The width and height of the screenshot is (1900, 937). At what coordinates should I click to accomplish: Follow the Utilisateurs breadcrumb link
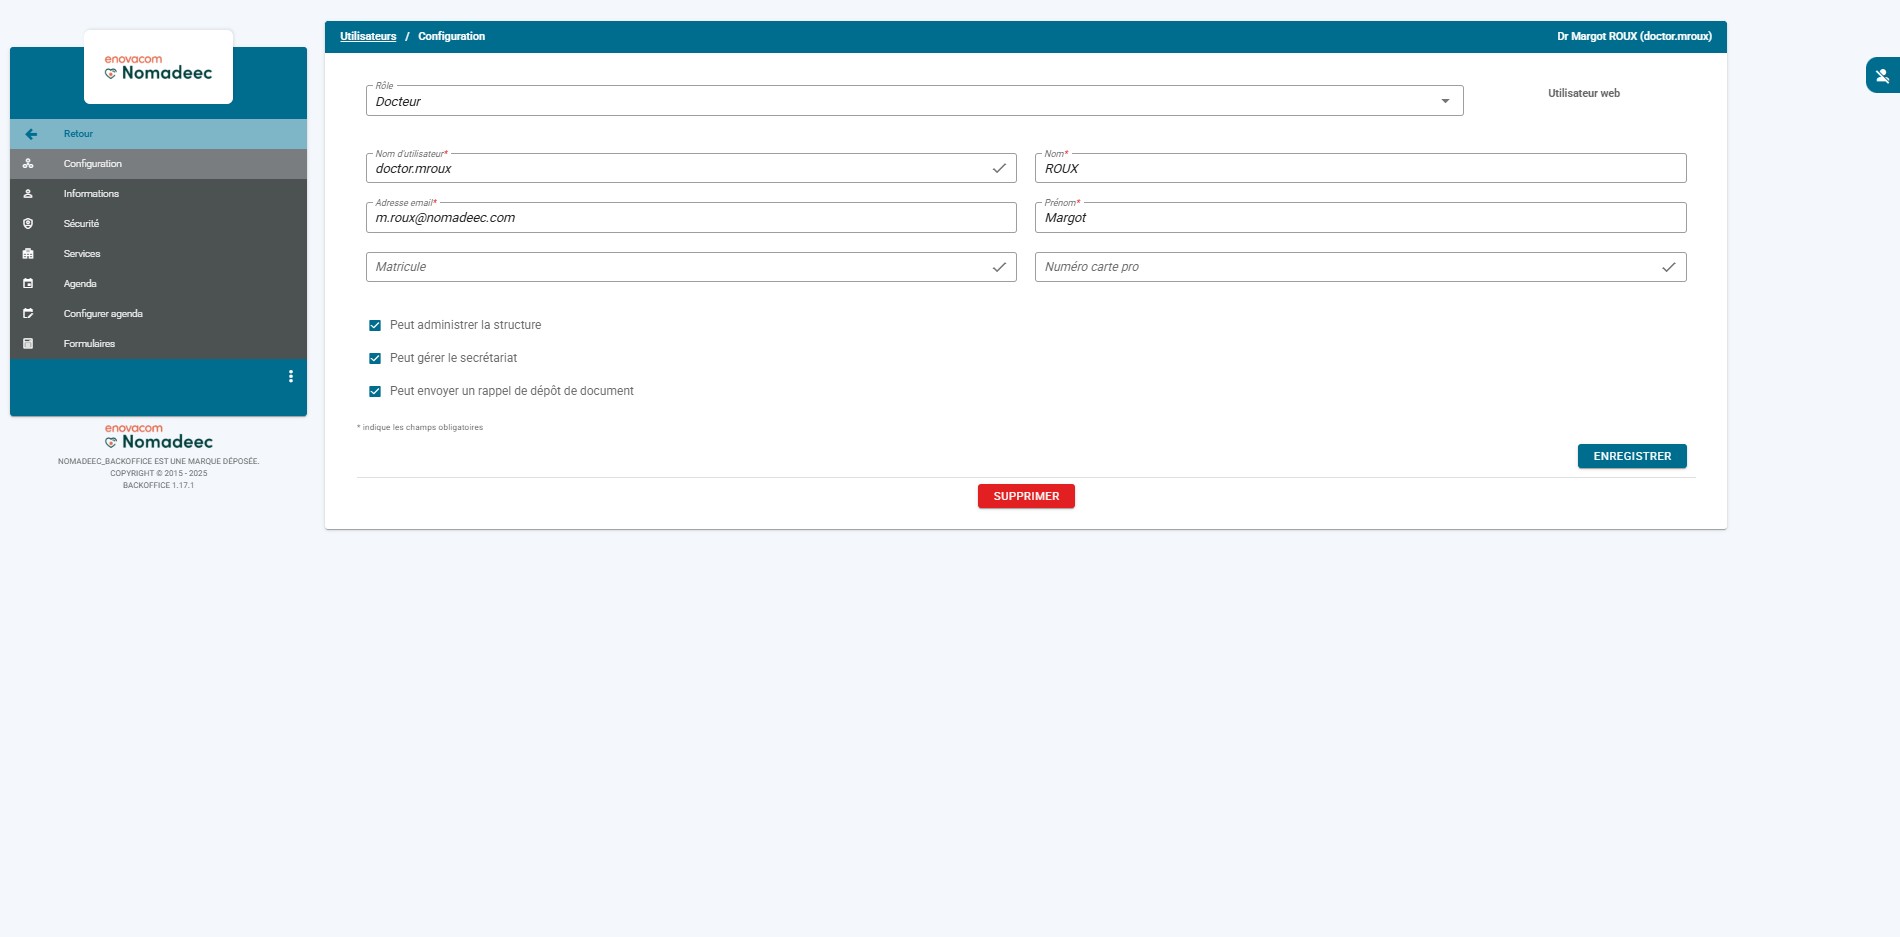tap(368, 36)
